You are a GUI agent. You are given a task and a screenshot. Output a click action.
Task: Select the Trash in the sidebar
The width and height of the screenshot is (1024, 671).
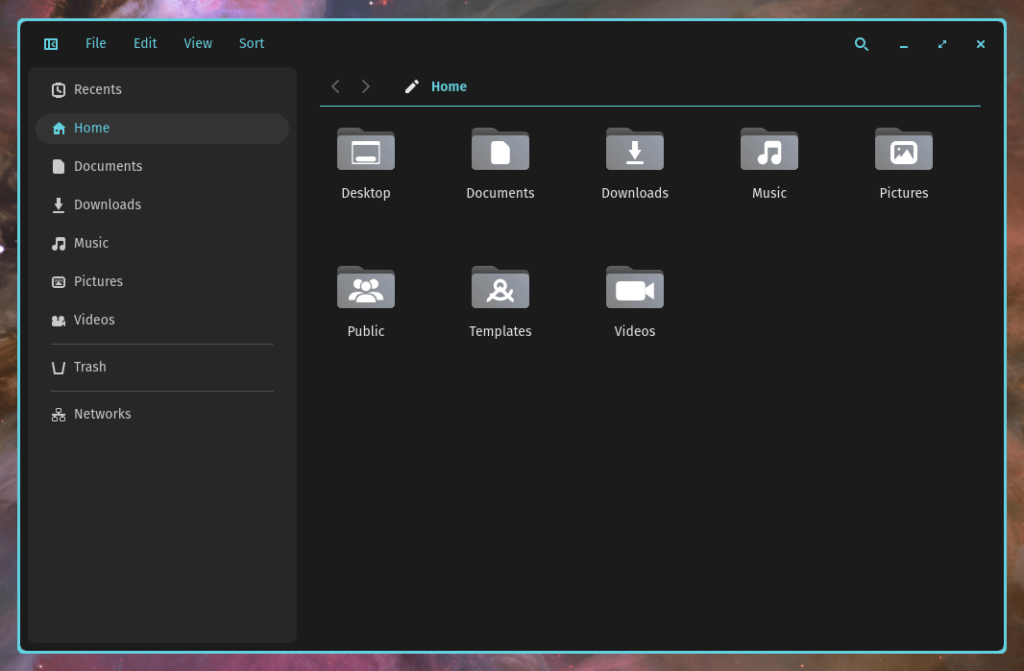91,367
